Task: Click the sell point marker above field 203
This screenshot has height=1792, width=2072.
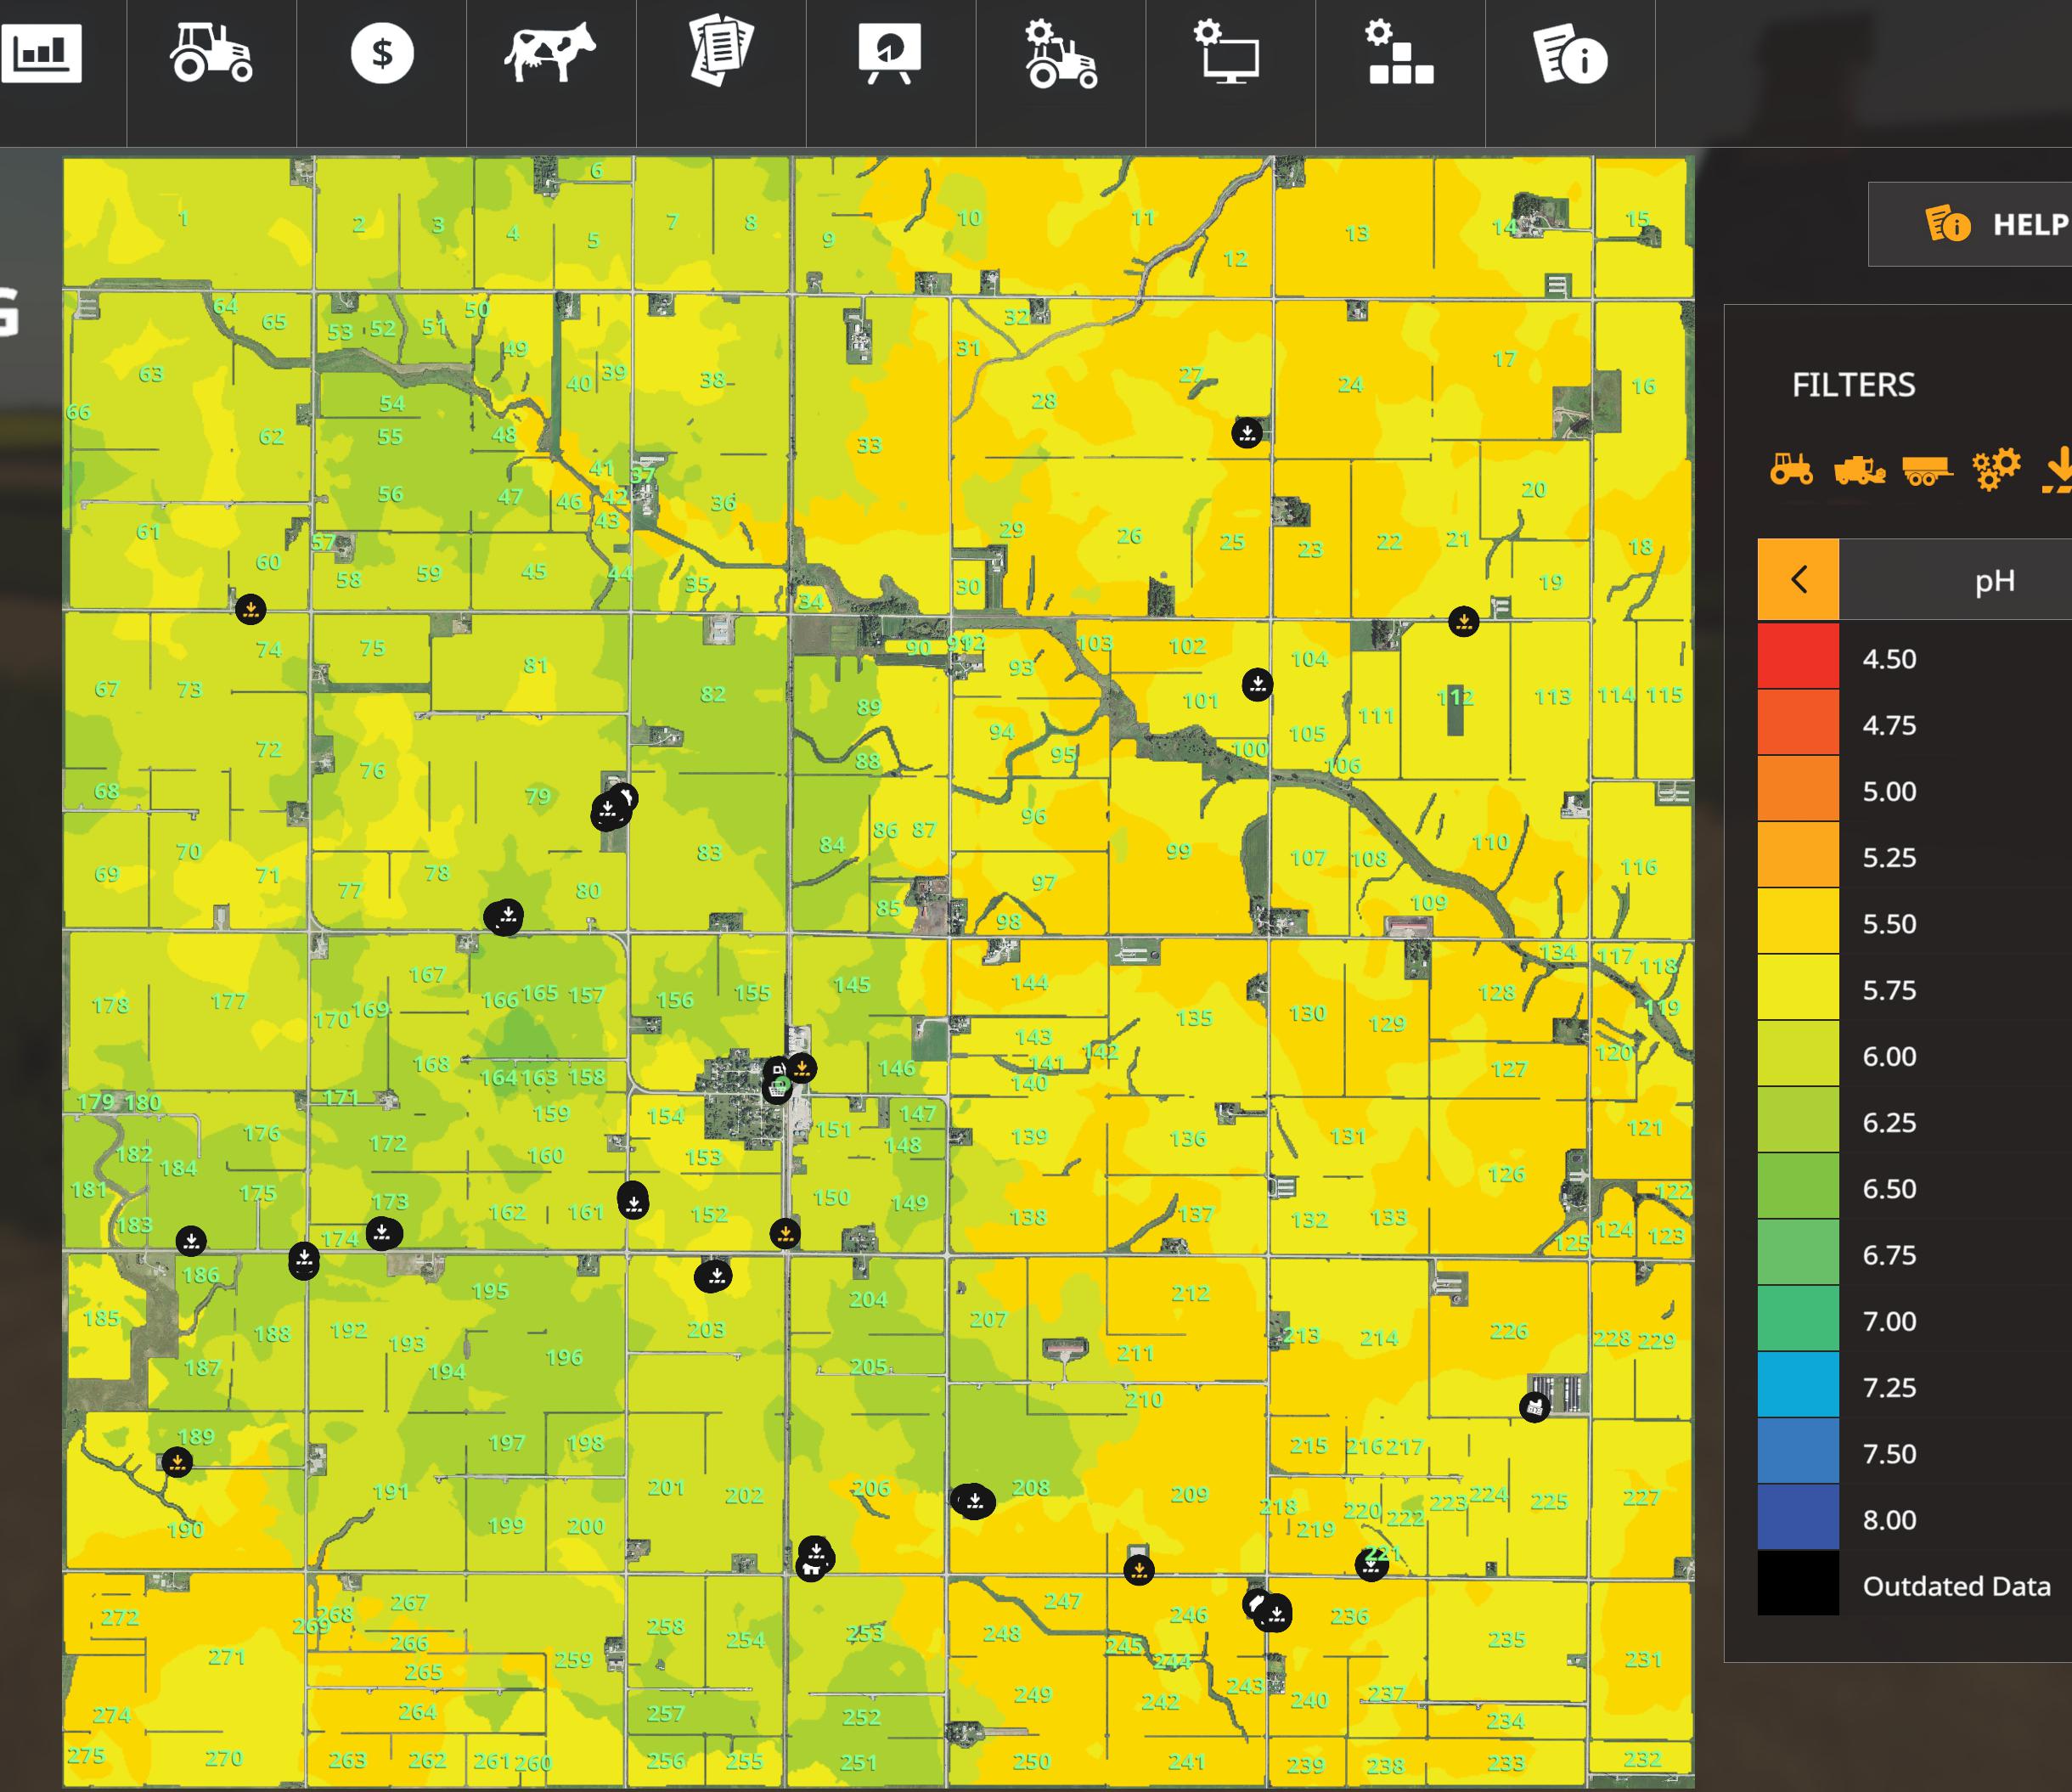Action: pyautogui.click(x=714, y=1276)
